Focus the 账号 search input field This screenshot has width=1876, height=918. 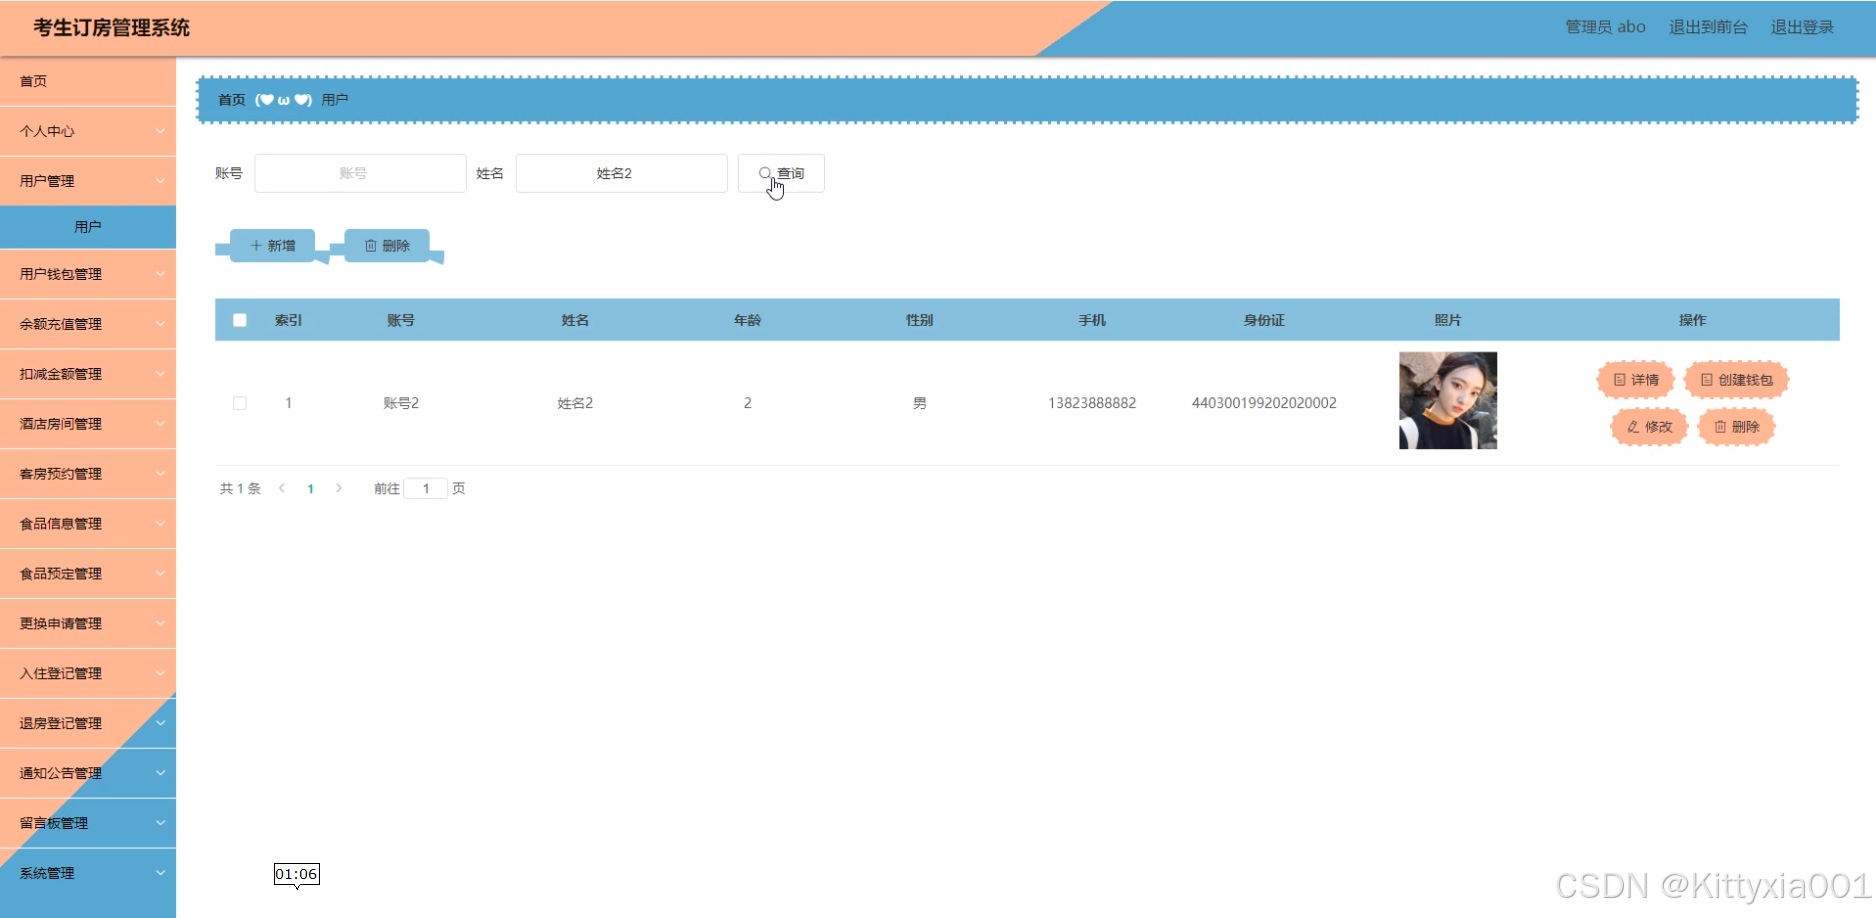[360, 173]
